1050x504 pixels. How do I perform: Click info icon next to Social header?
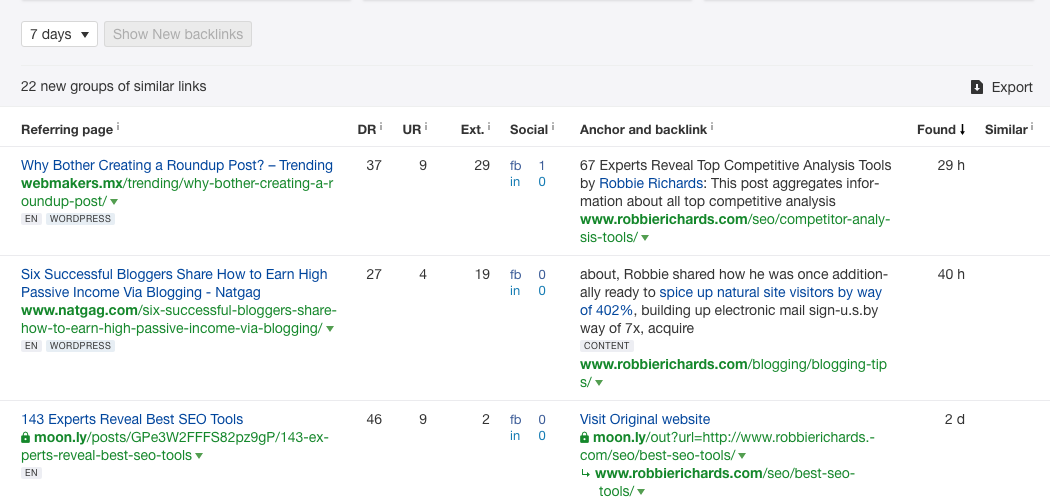(553, 127)
